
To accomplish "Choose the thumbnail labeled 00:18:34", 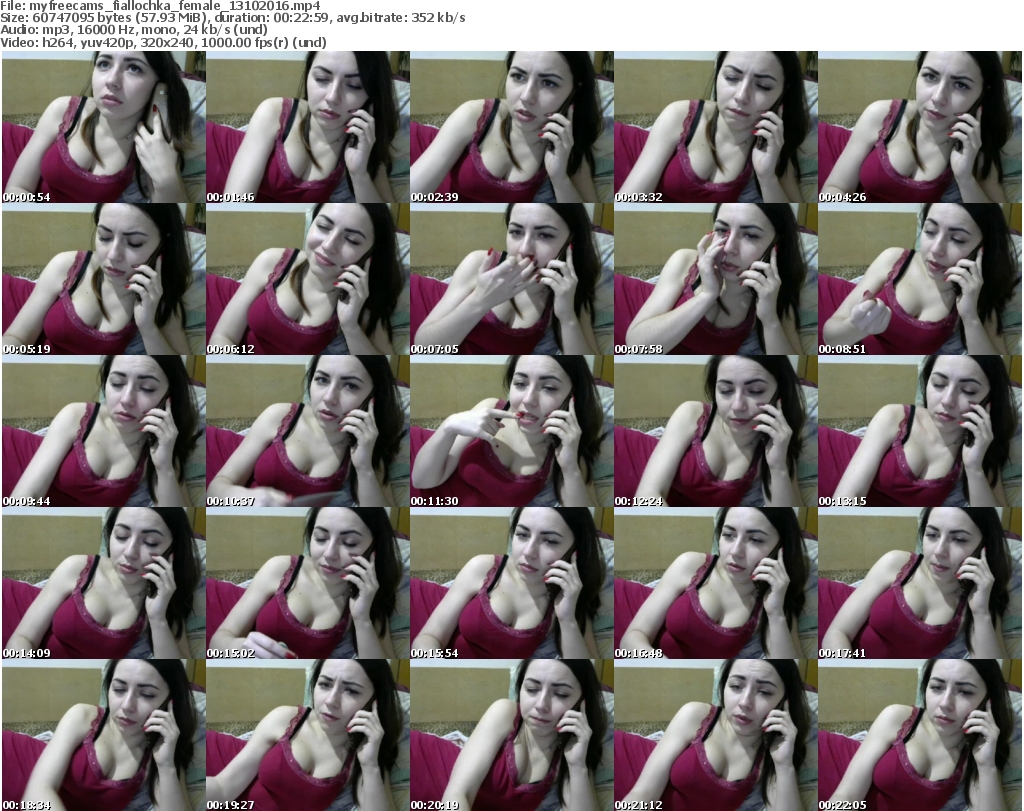I will pyautogui.click(x=104, y=735).
